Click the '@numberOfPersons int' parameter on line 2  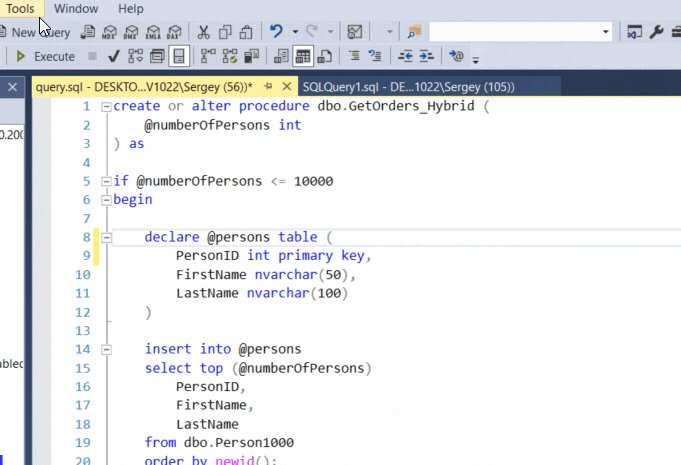click(222, 125)
